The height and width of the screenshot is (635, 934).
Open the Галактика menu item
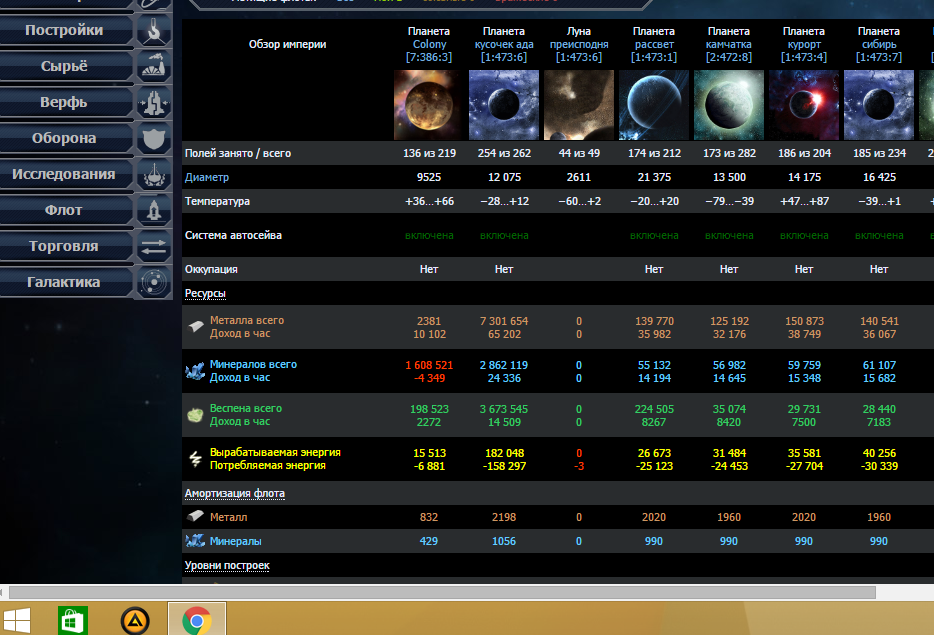point(64,282)
